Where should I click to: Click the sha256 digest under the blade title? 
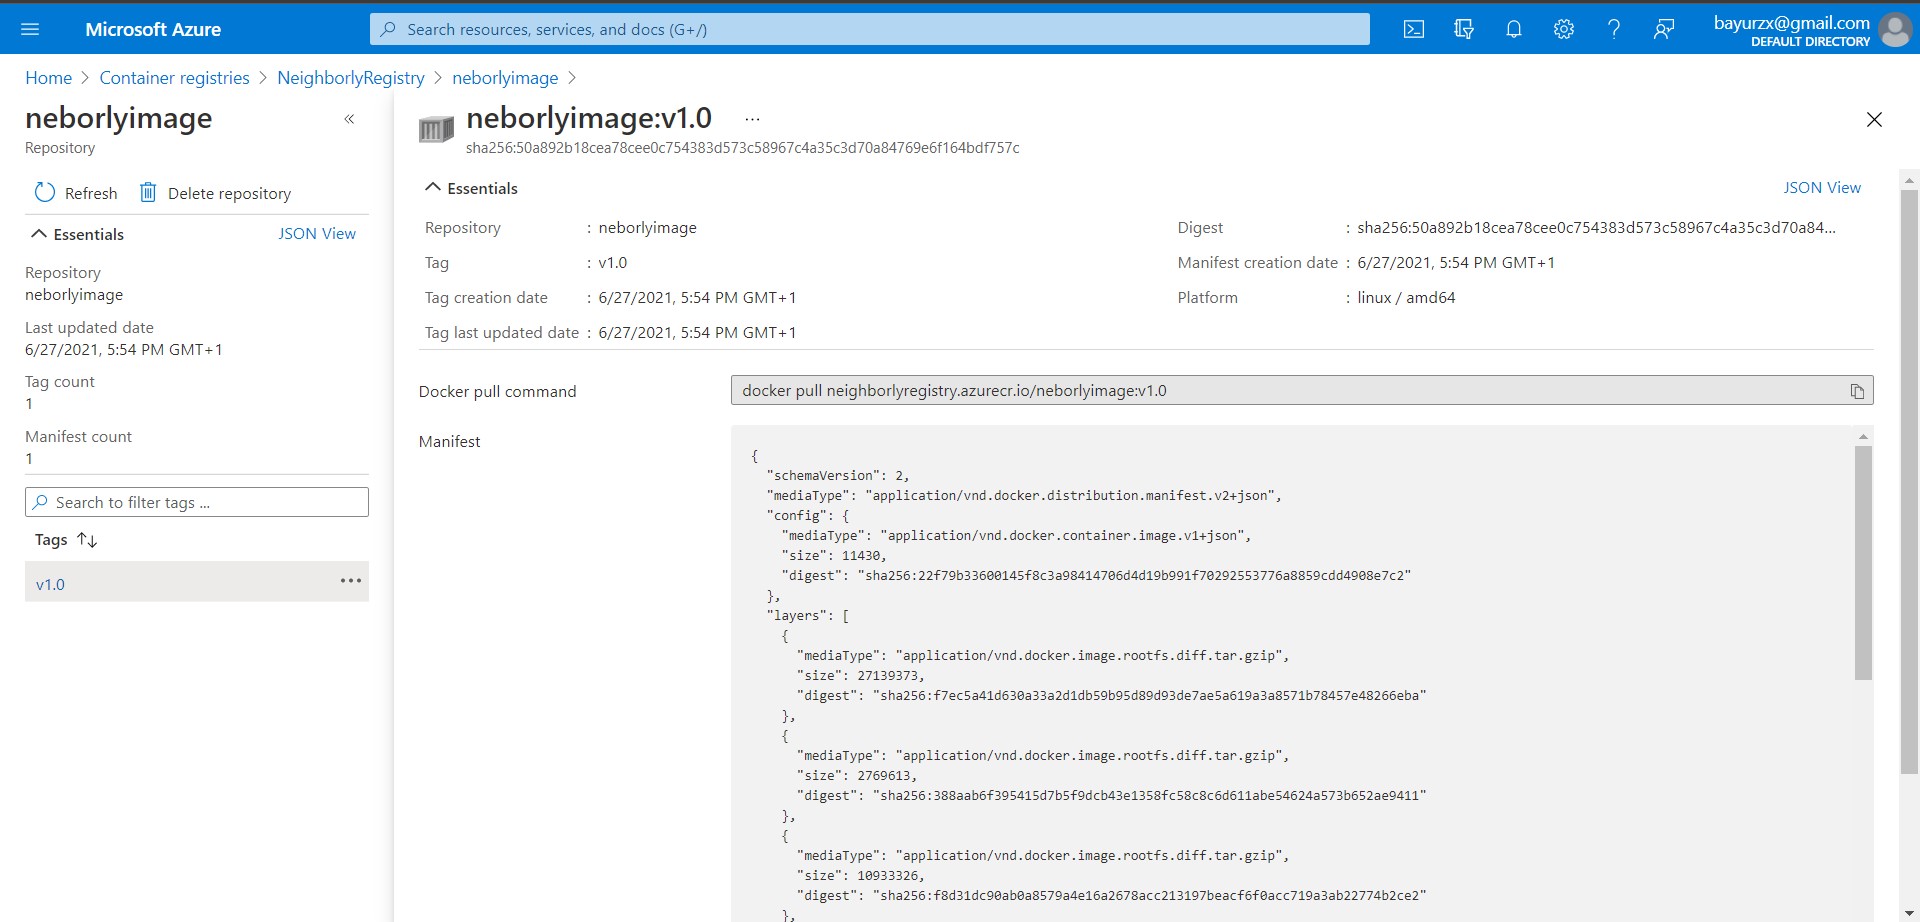tap(743, 147)
